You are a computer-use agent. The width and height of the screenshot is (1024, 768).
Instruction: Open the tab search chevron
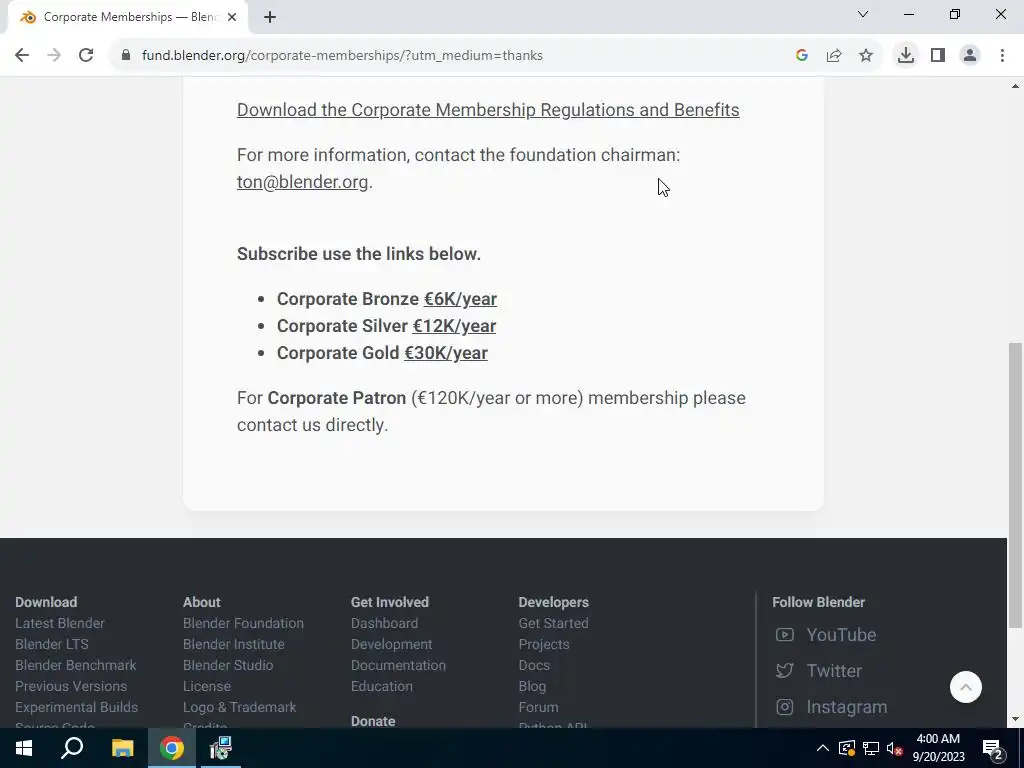[863, 14]
